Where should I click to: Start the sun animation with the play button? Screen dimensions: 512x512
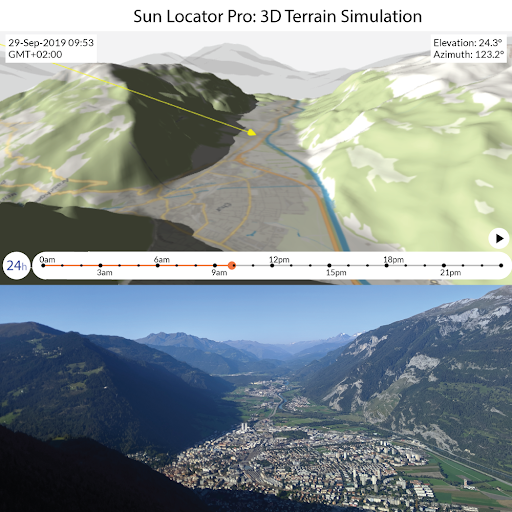point(499,238)
